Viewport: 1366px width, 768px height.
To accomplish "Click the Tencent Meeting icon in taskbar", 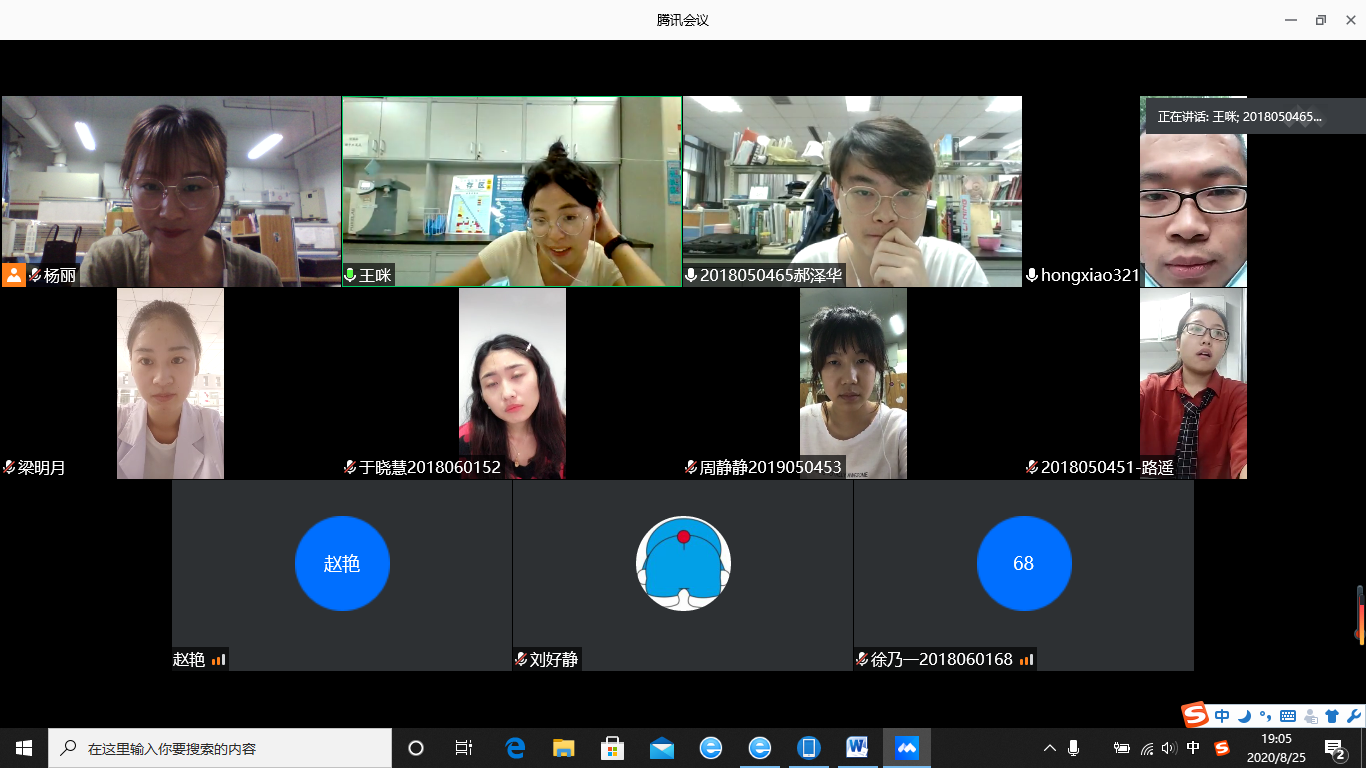I will tap(907, 748).
